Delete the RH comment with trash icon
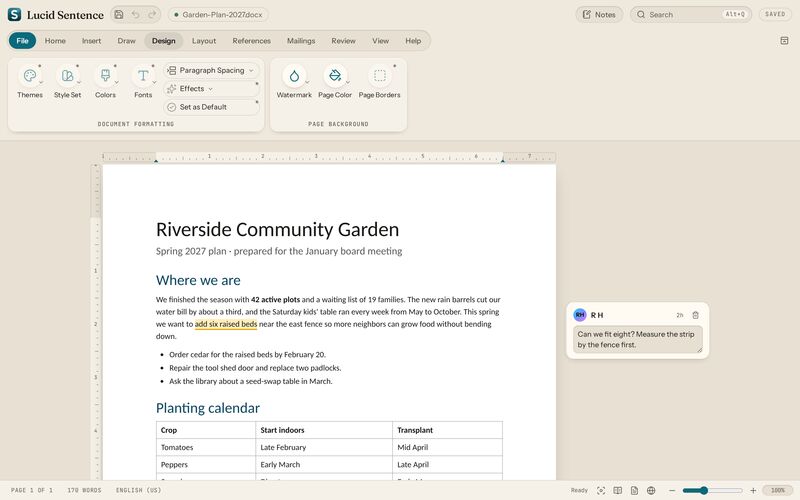Viewport: 800px width, 500px height. (x=695, y=315)
